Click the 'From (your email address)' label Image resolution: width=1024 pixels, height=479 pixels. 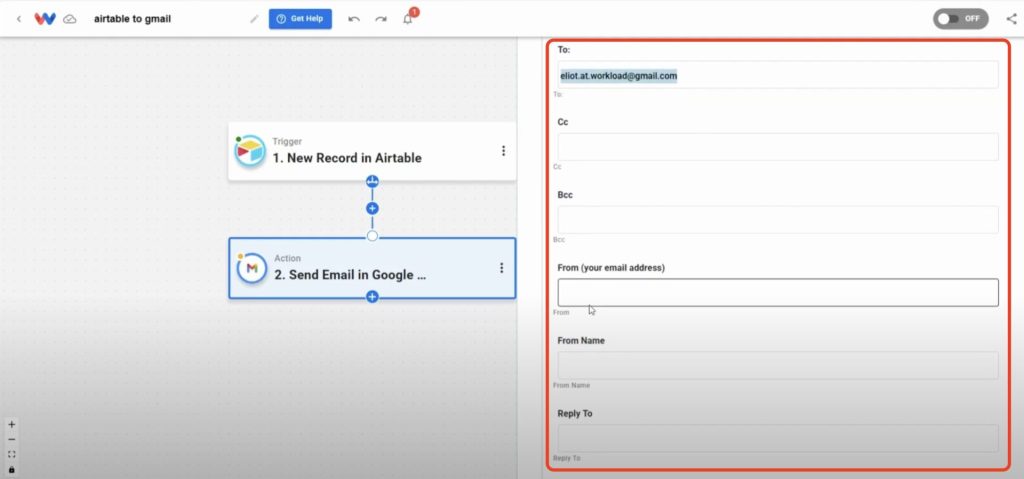pos(611,268)
